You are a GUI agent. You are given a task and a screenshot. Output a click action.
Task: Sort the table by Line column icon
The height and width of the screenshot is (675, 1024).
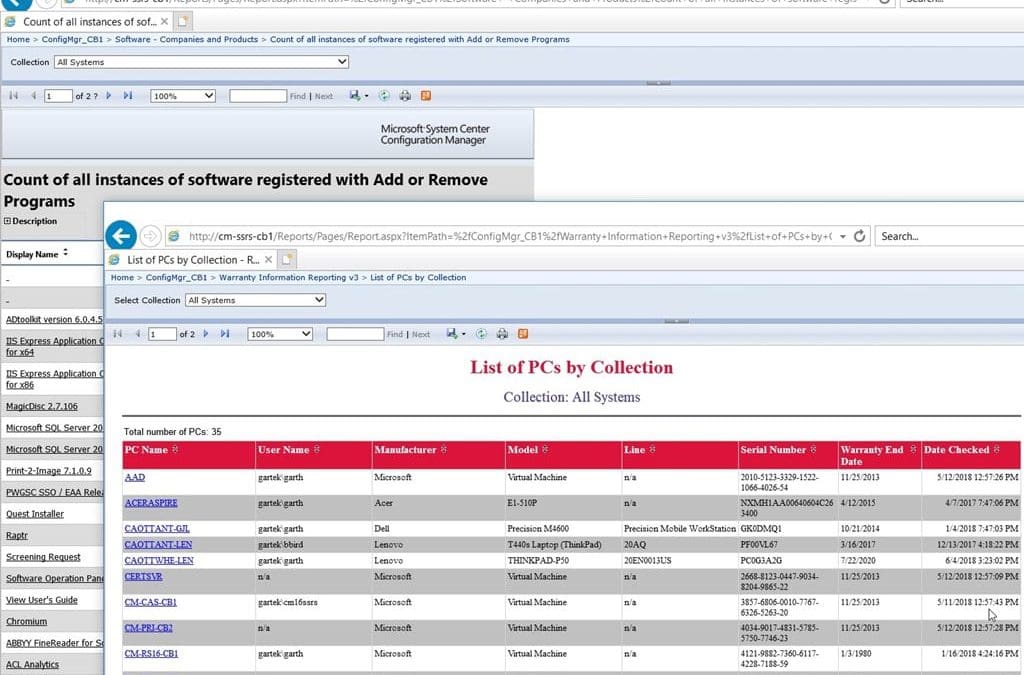(x=652, y=450)
